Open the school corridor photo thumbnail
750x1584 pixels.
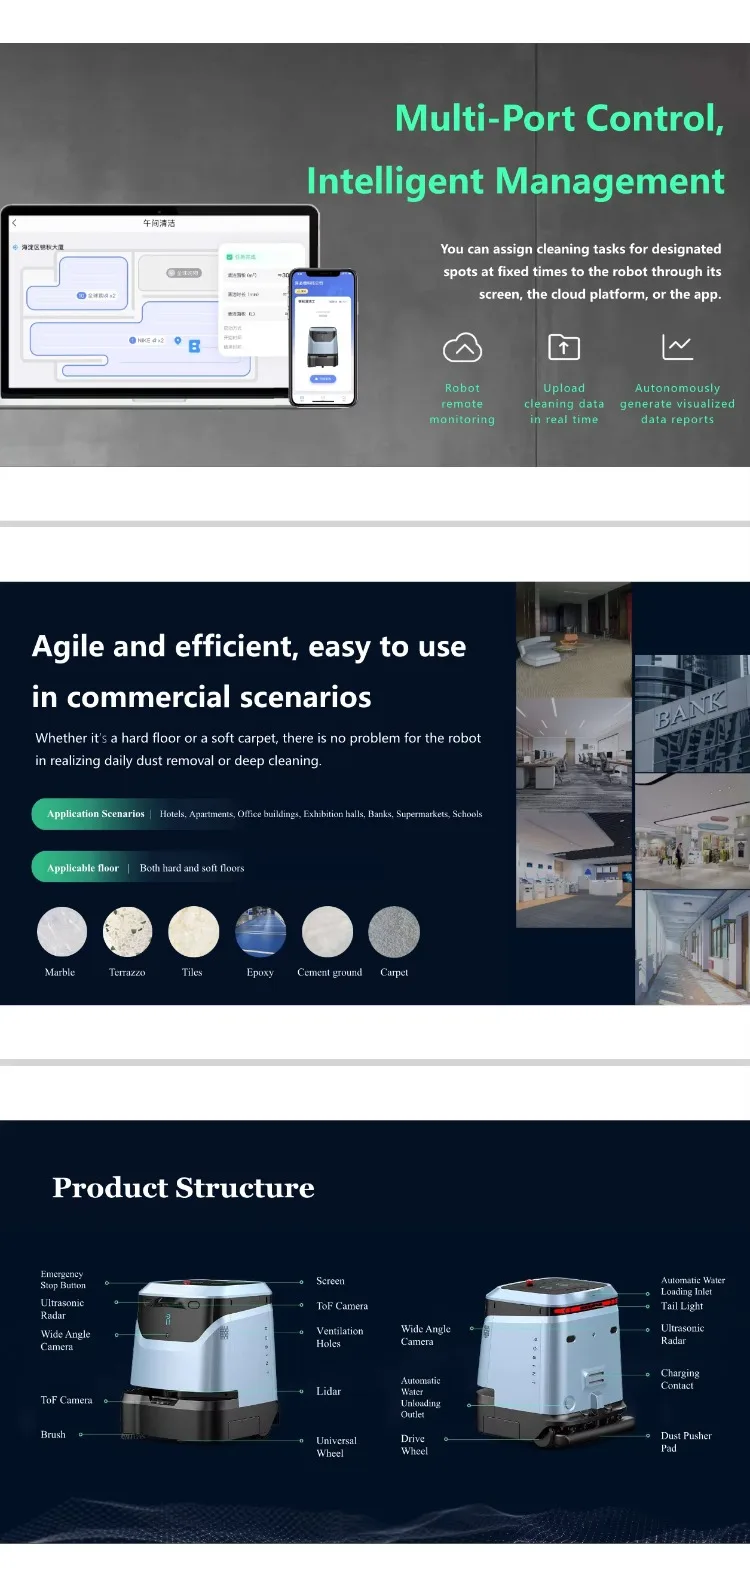click(692, 948)
